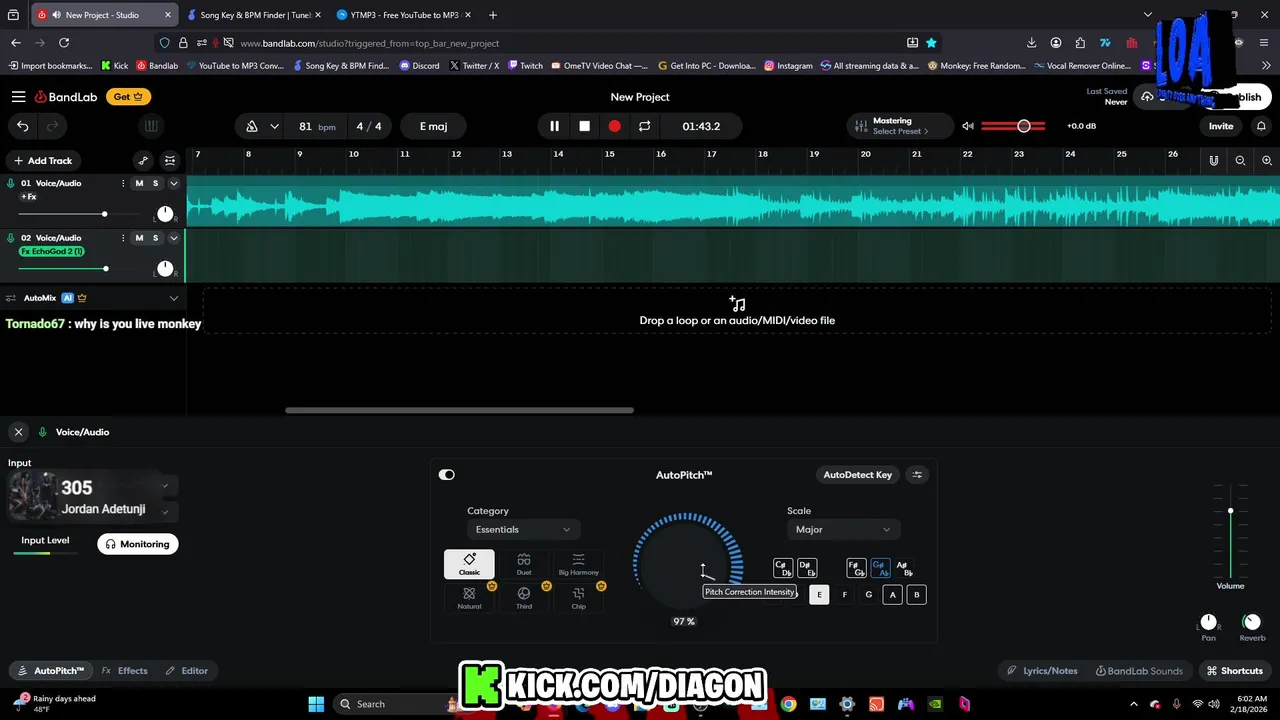Click the Monitoring headphones button
Screen dimensions: 1280x720
coord(138,544)
